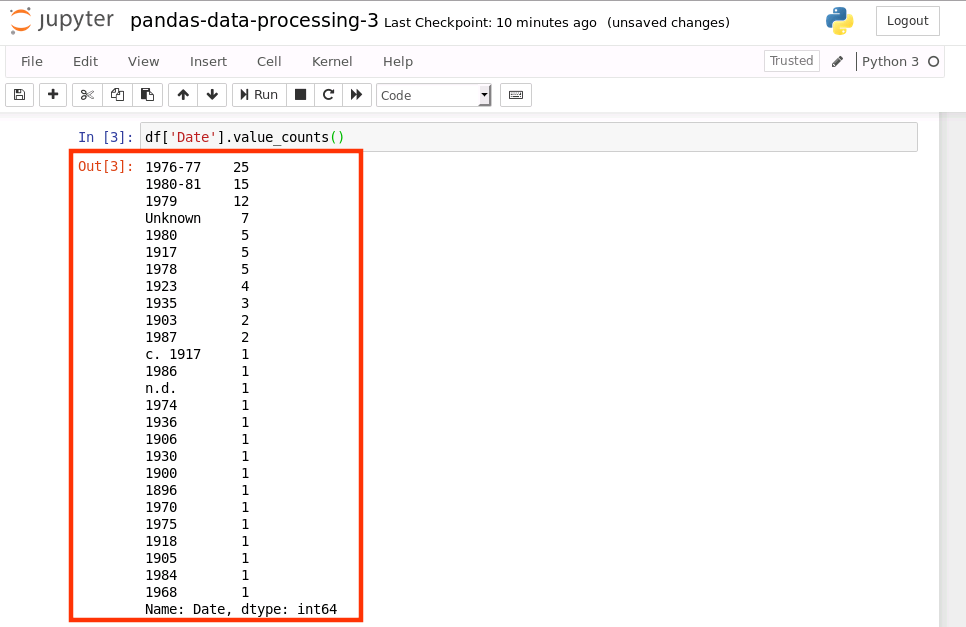Image resolution: width=966 pixels, height=627 pixels.
Task: Open the Cell menu
Action: 269,62
